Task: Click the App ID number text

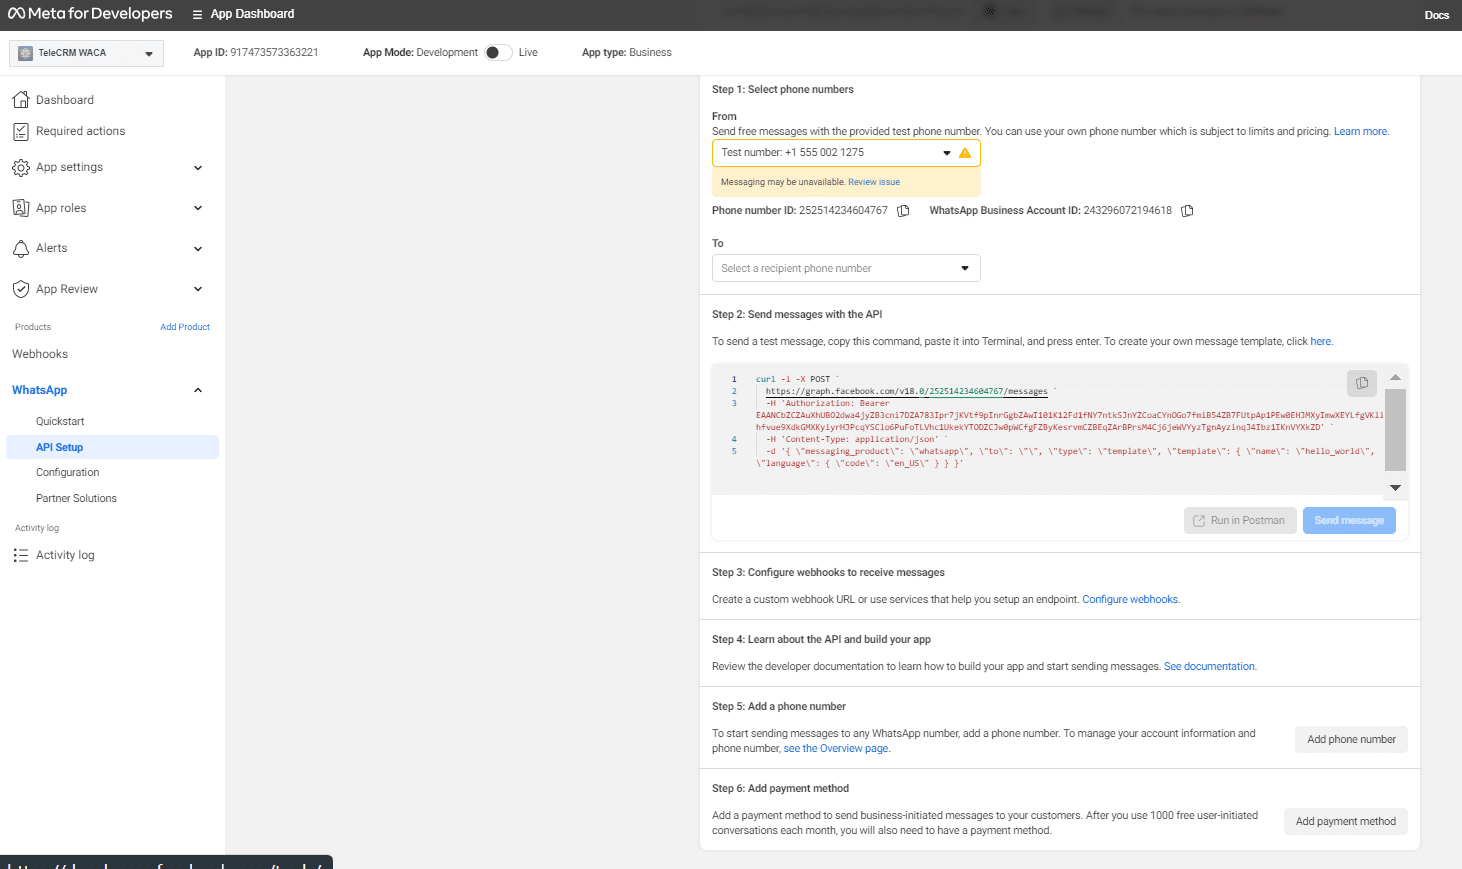Action: click(x=274, y=53)
